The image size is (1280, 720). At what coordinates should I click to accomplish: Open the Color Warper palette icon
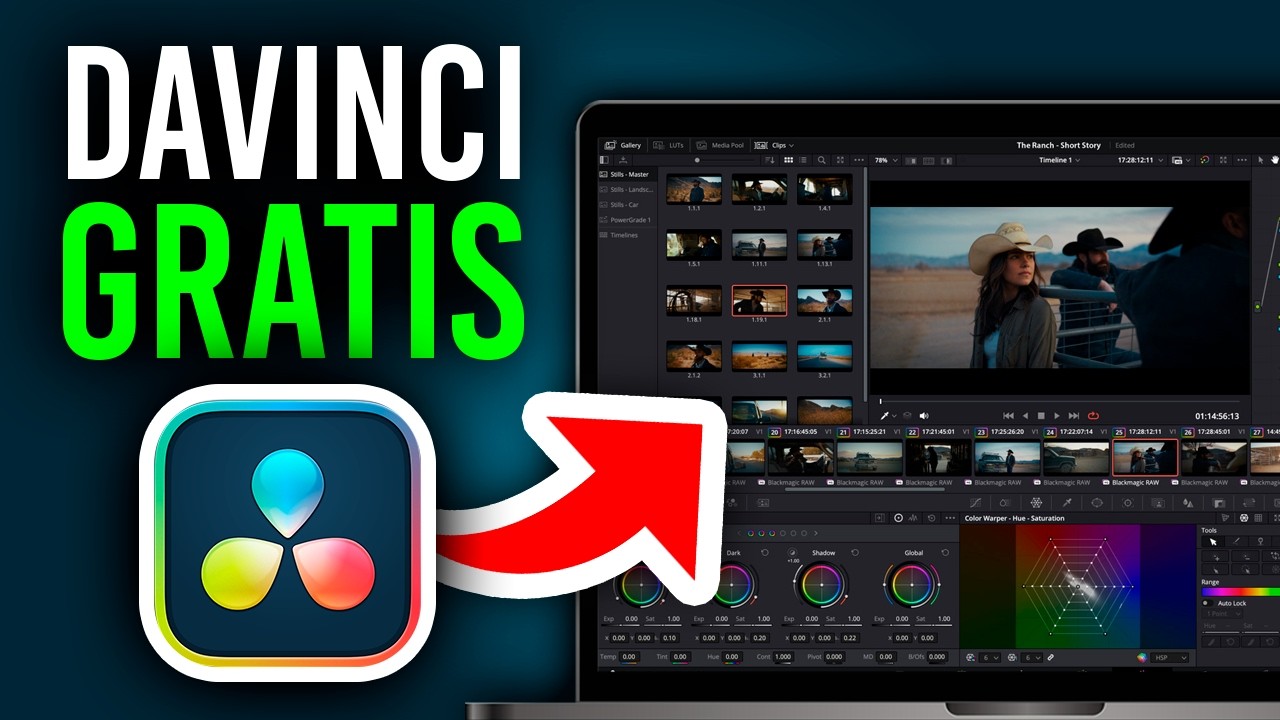click(1036, 502)
